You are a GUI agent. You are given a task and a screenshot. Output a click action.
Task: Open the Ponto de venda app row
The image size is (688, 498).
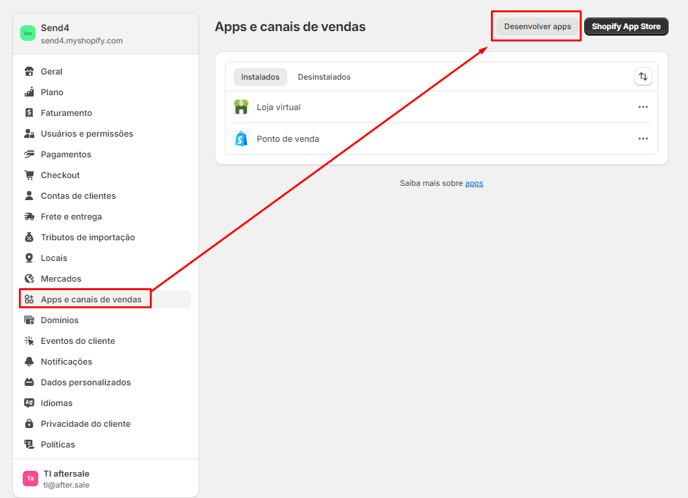(441, 139)
